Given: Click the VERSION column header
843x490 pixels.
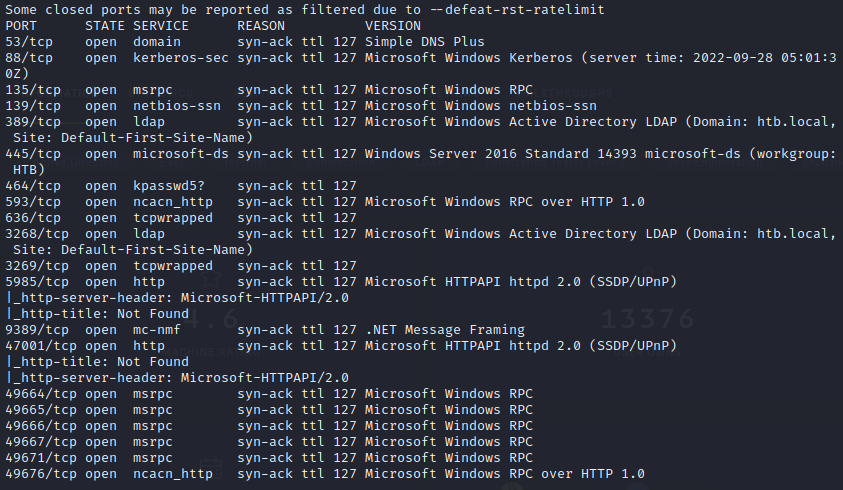Looking at the screenshot, I should coord(393,26).
